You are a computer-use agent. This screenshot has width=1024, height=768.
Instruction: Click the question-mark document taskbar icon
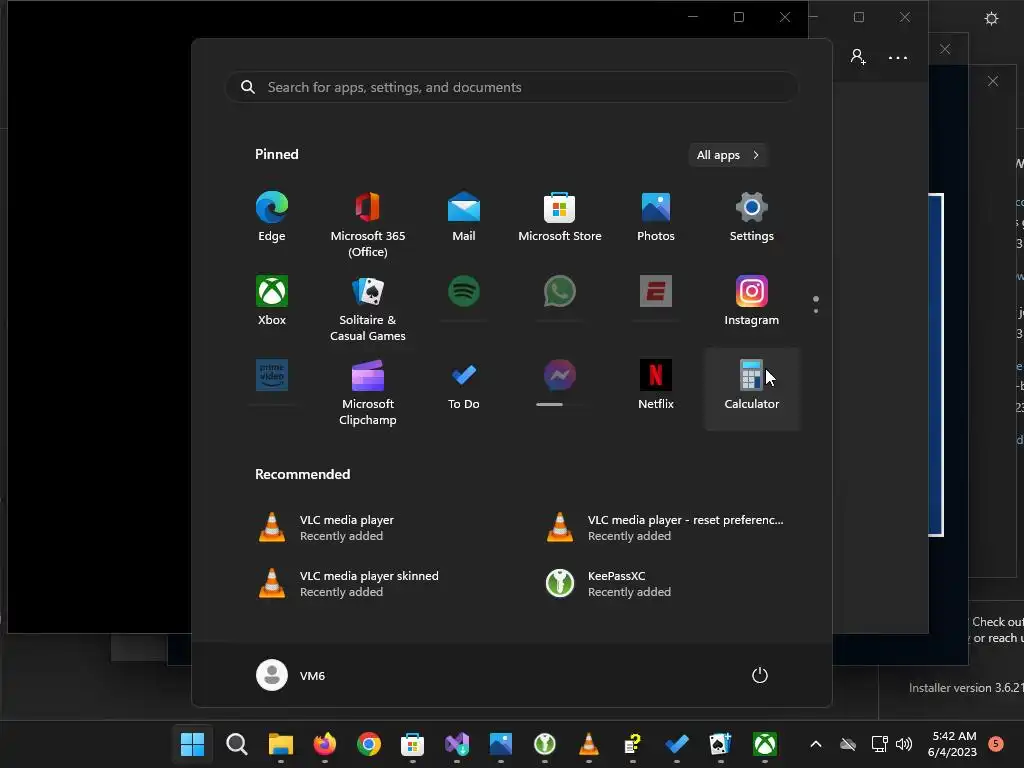pyautogui.click(x=633, y=744)
